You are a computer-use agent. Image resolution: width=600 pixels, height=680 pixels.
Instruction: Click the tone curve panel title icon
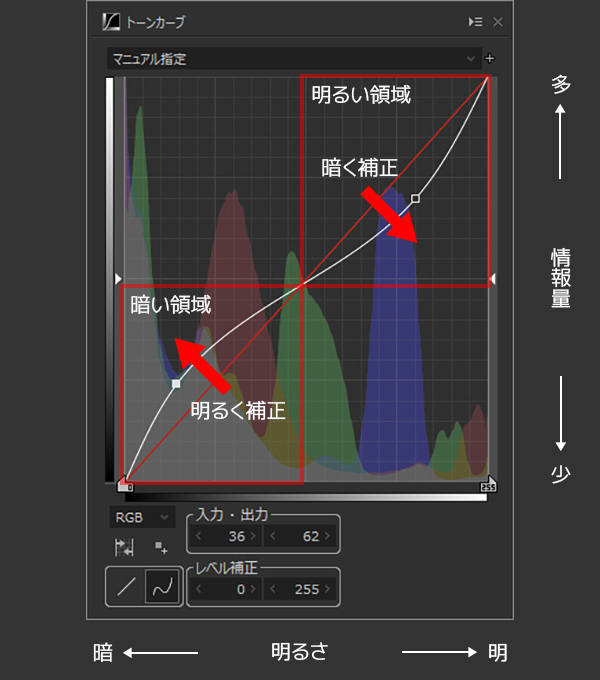pyautogui.click(x=111, y=22)
